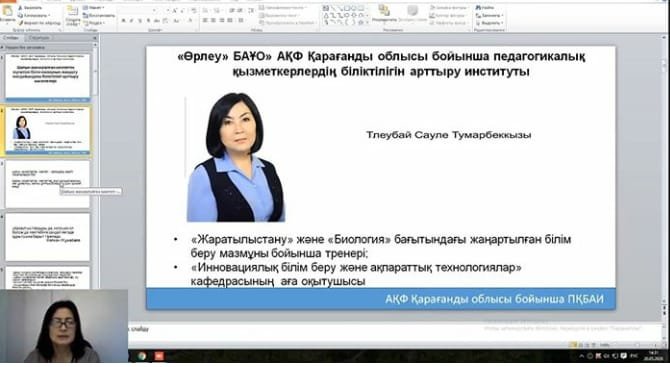Toggle Bold text formatting
Screen dimensions: 670x367
tap(124, 21)
